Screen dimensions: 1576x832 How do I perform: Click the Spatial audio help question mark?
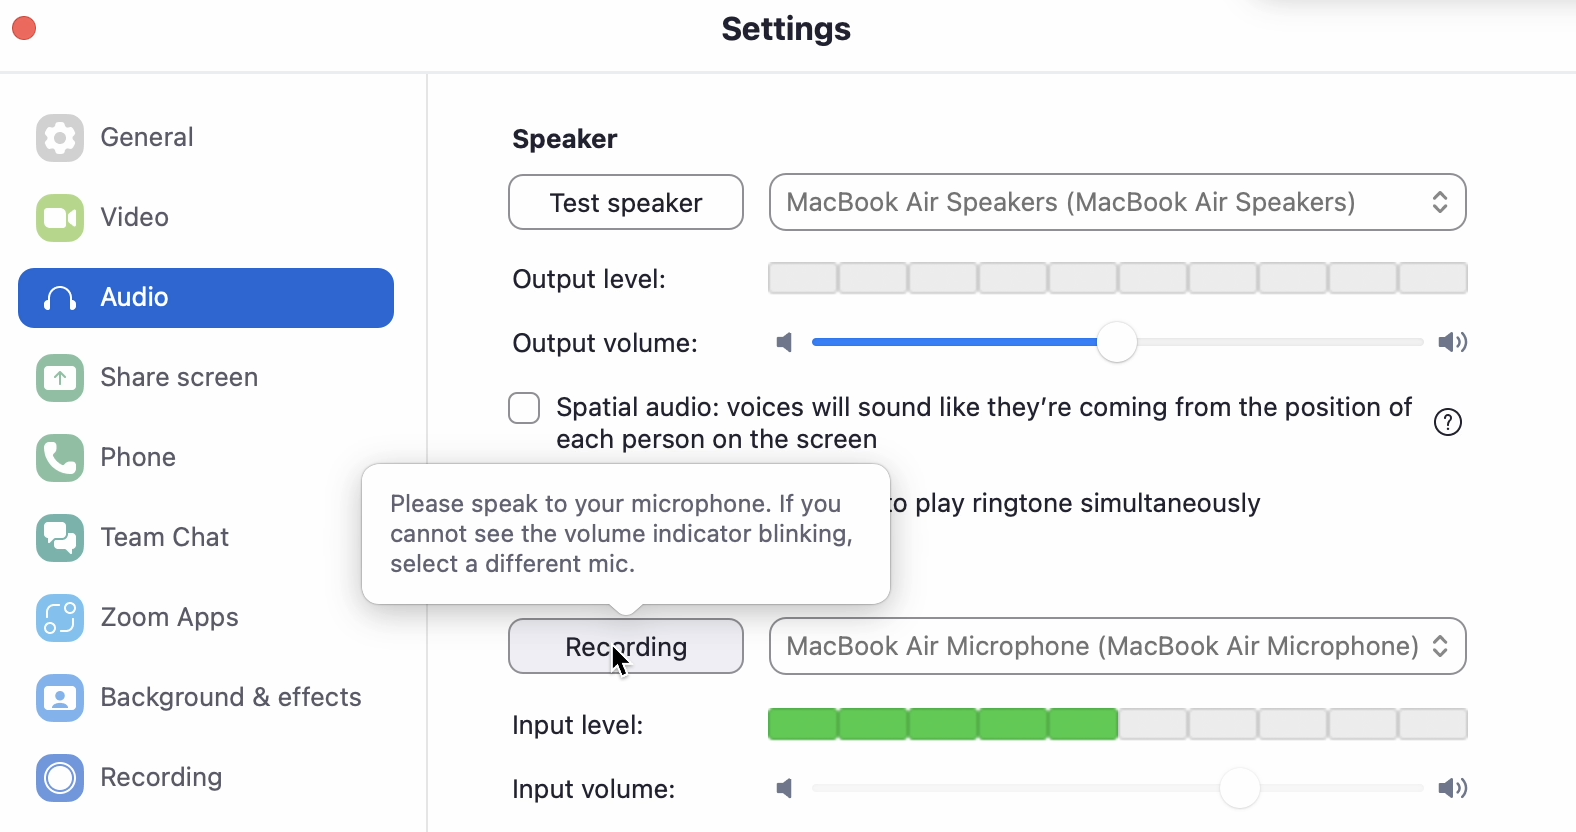1448,423
